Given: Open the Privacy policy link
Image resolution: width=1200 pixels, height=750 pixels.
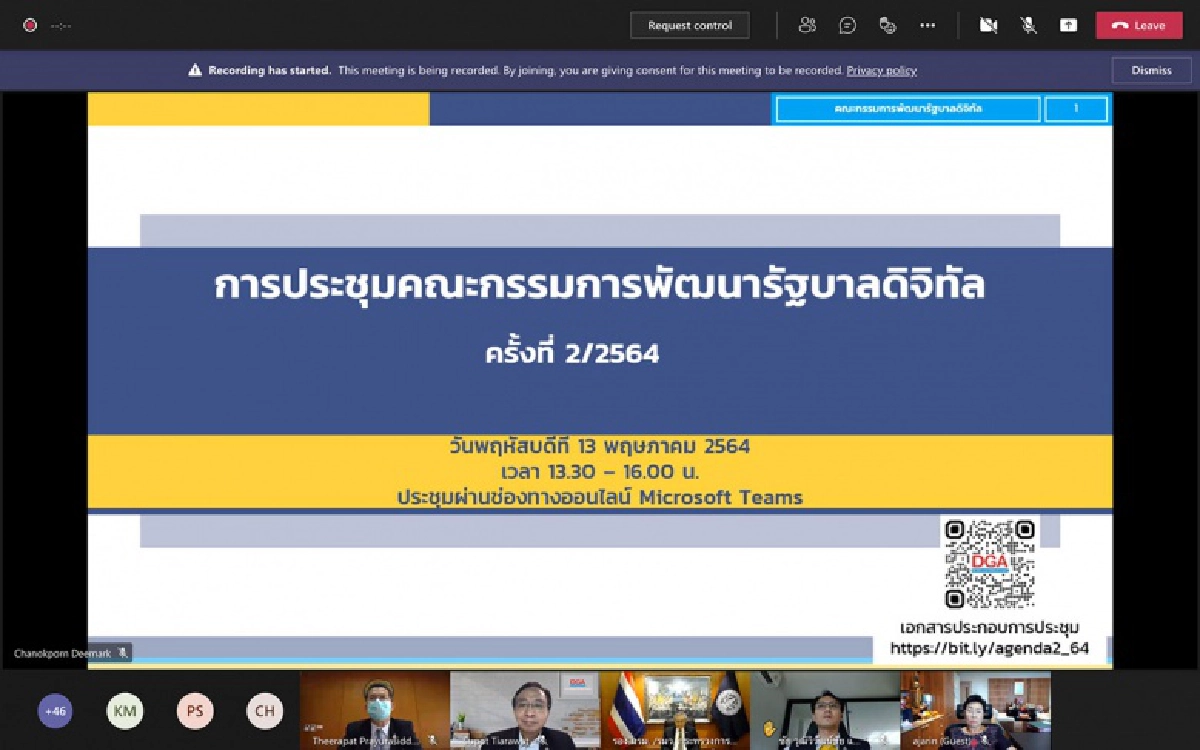Looking at the screenshot, I should 881,71.
